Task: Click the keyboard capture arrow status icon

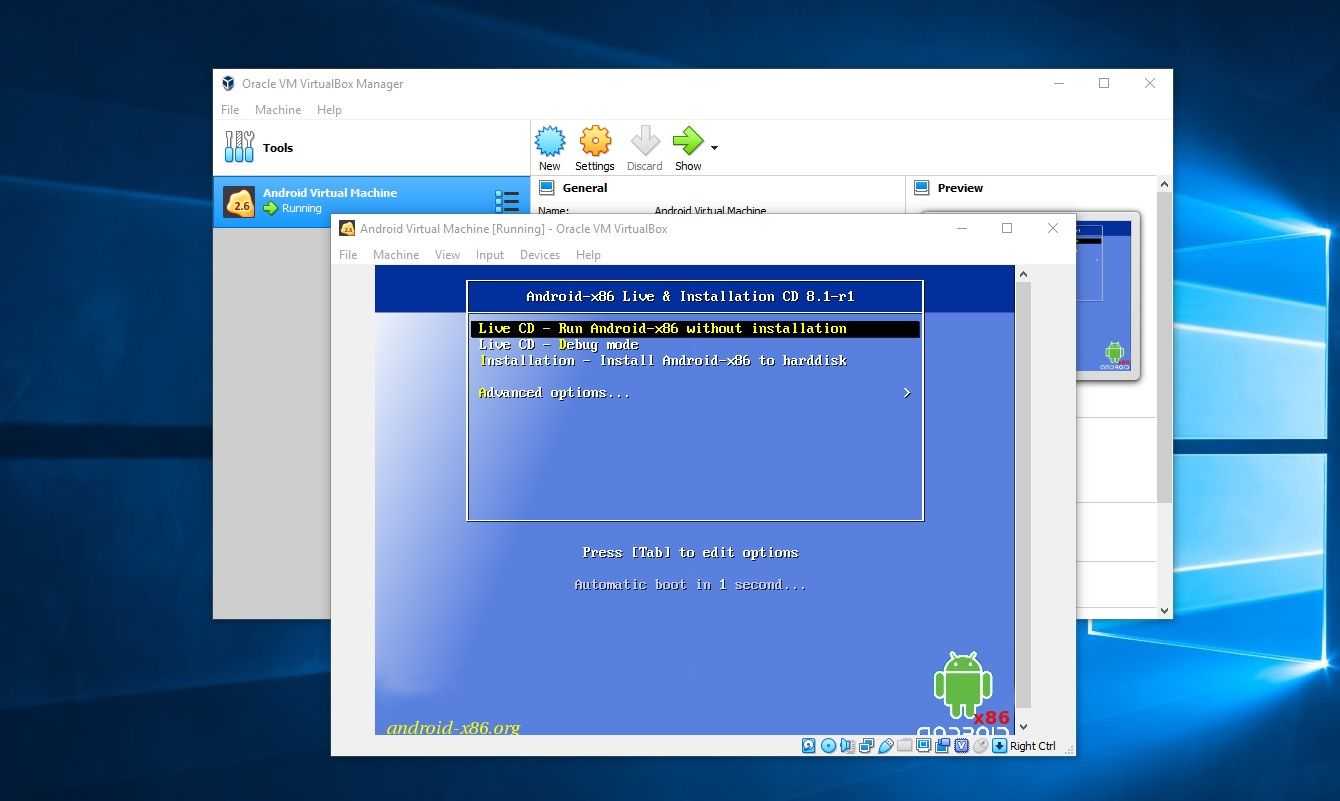Action: [1000, 745]
